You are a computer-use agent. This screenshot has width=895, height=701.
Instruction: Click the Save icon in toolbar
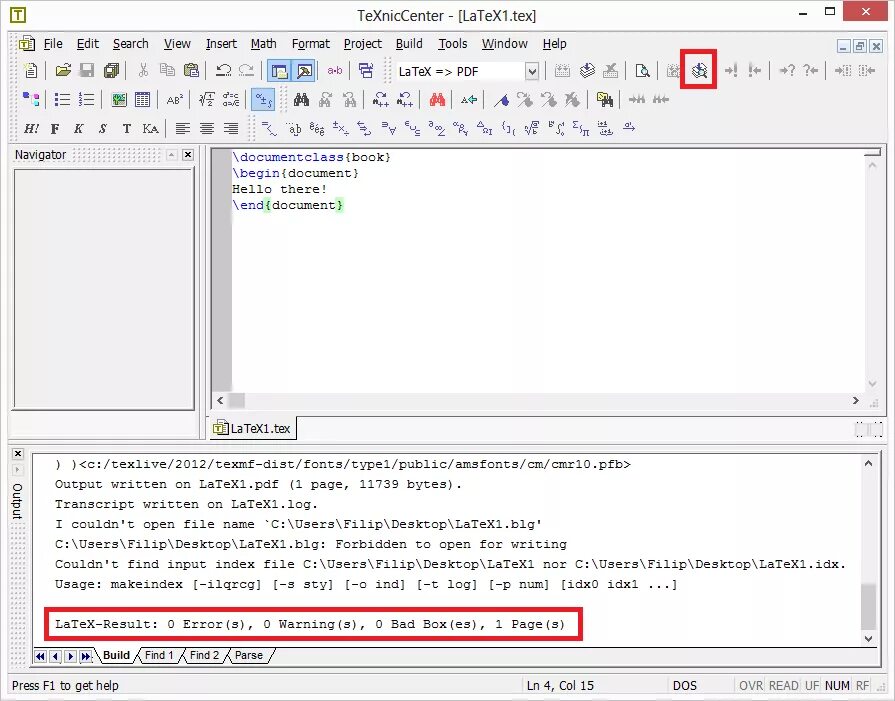(87, 71)
